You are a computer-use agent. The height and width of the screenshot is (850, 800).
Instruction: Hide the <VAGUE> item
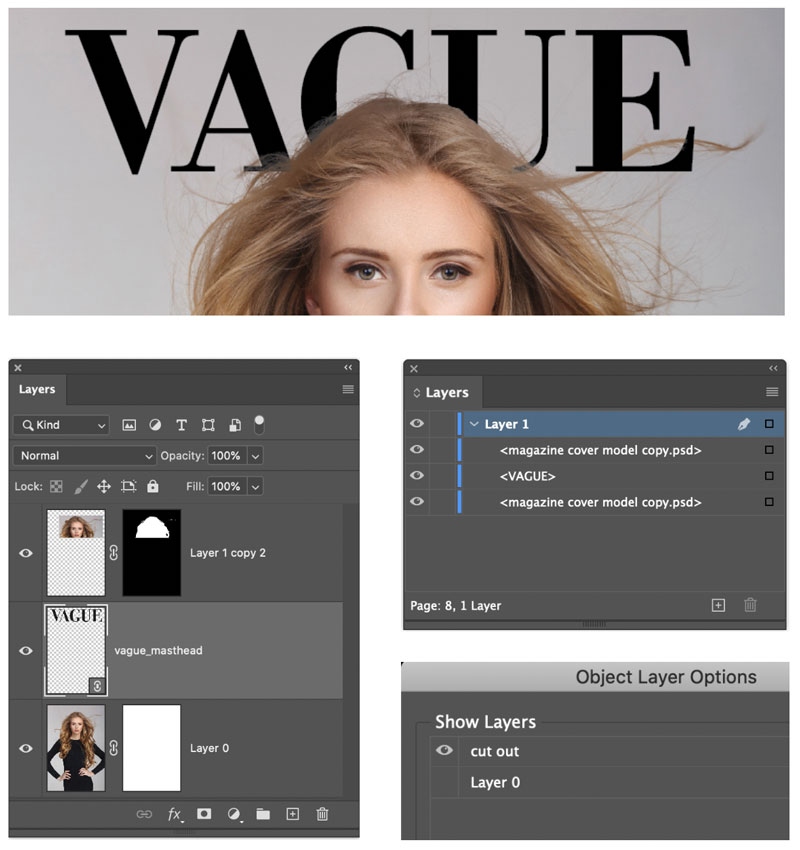click(417, 475)
